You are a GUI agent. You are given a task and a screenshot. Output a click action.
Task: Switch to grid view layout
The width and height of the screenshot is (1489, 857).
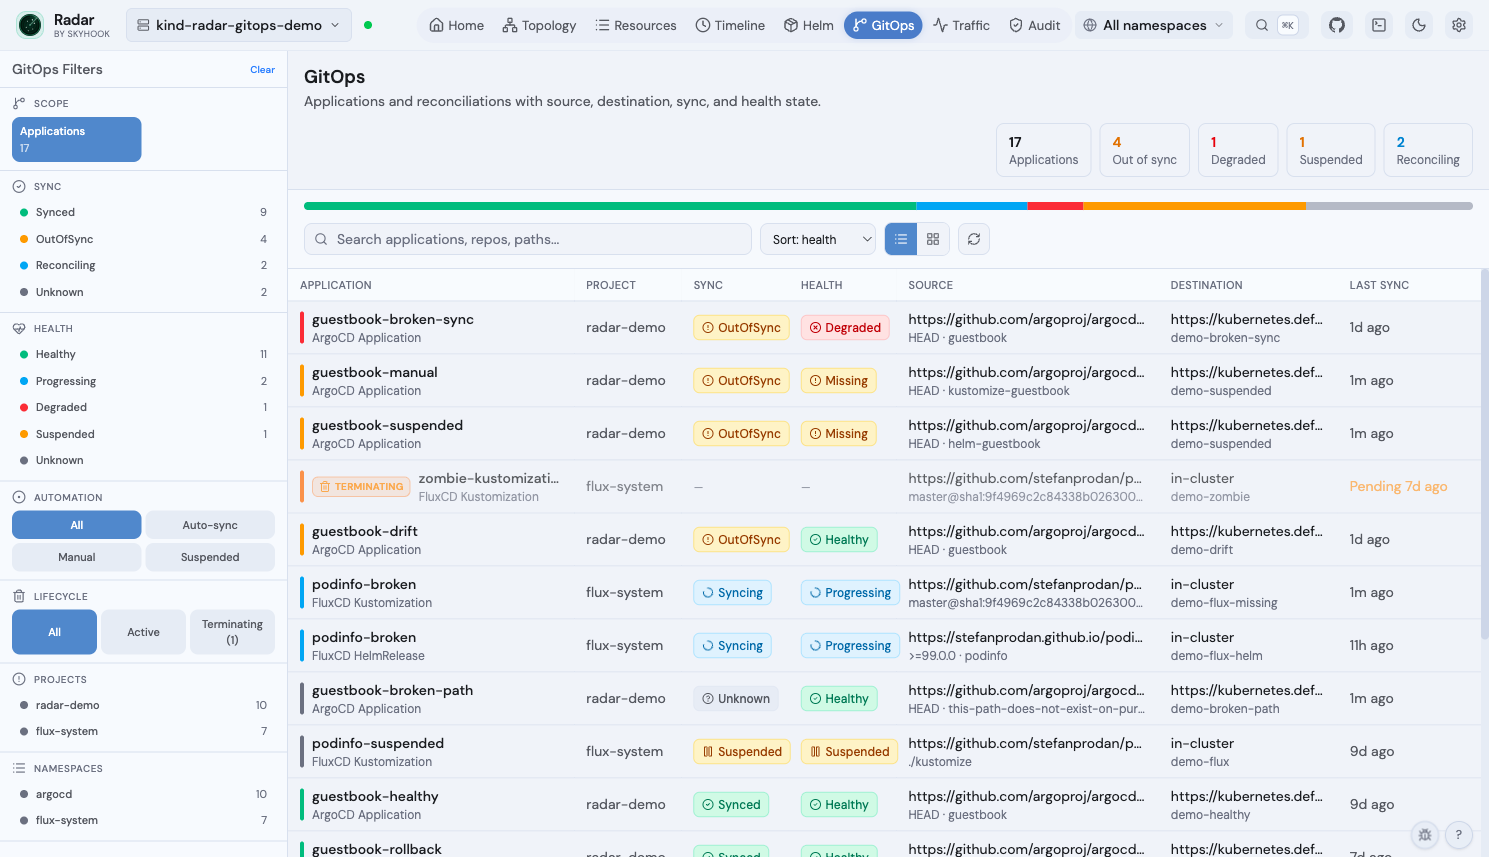(x=933, y=239)
